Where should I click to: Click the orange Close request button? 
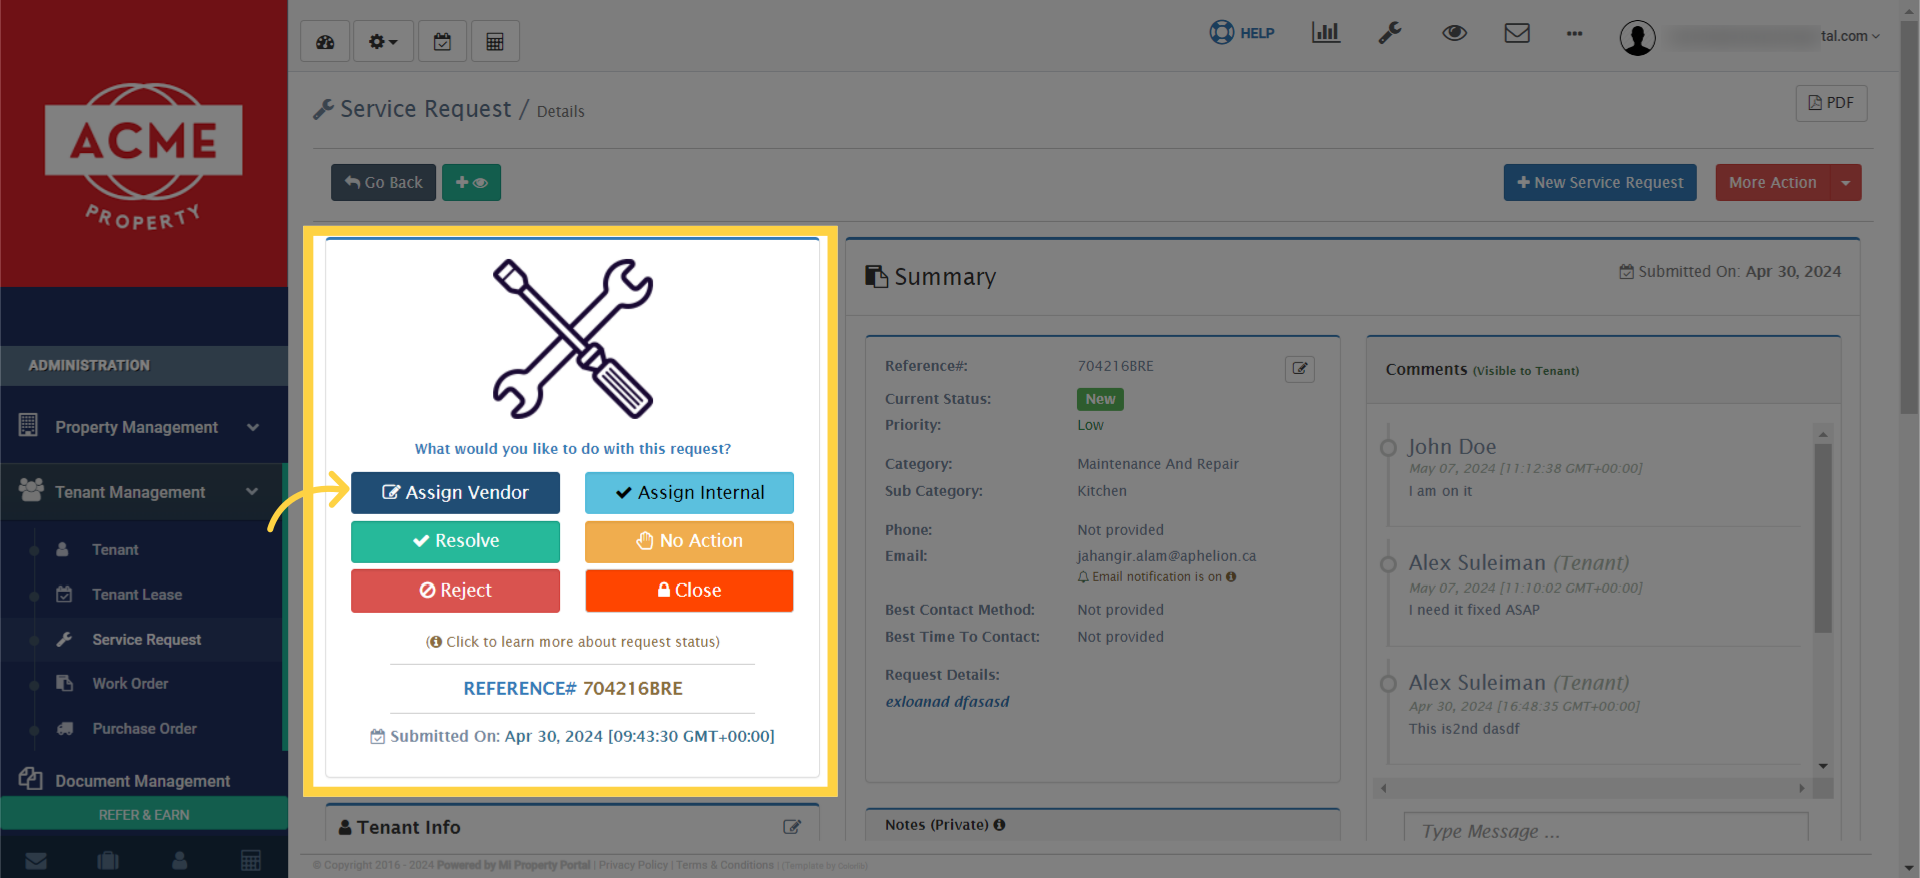[689, 590]
